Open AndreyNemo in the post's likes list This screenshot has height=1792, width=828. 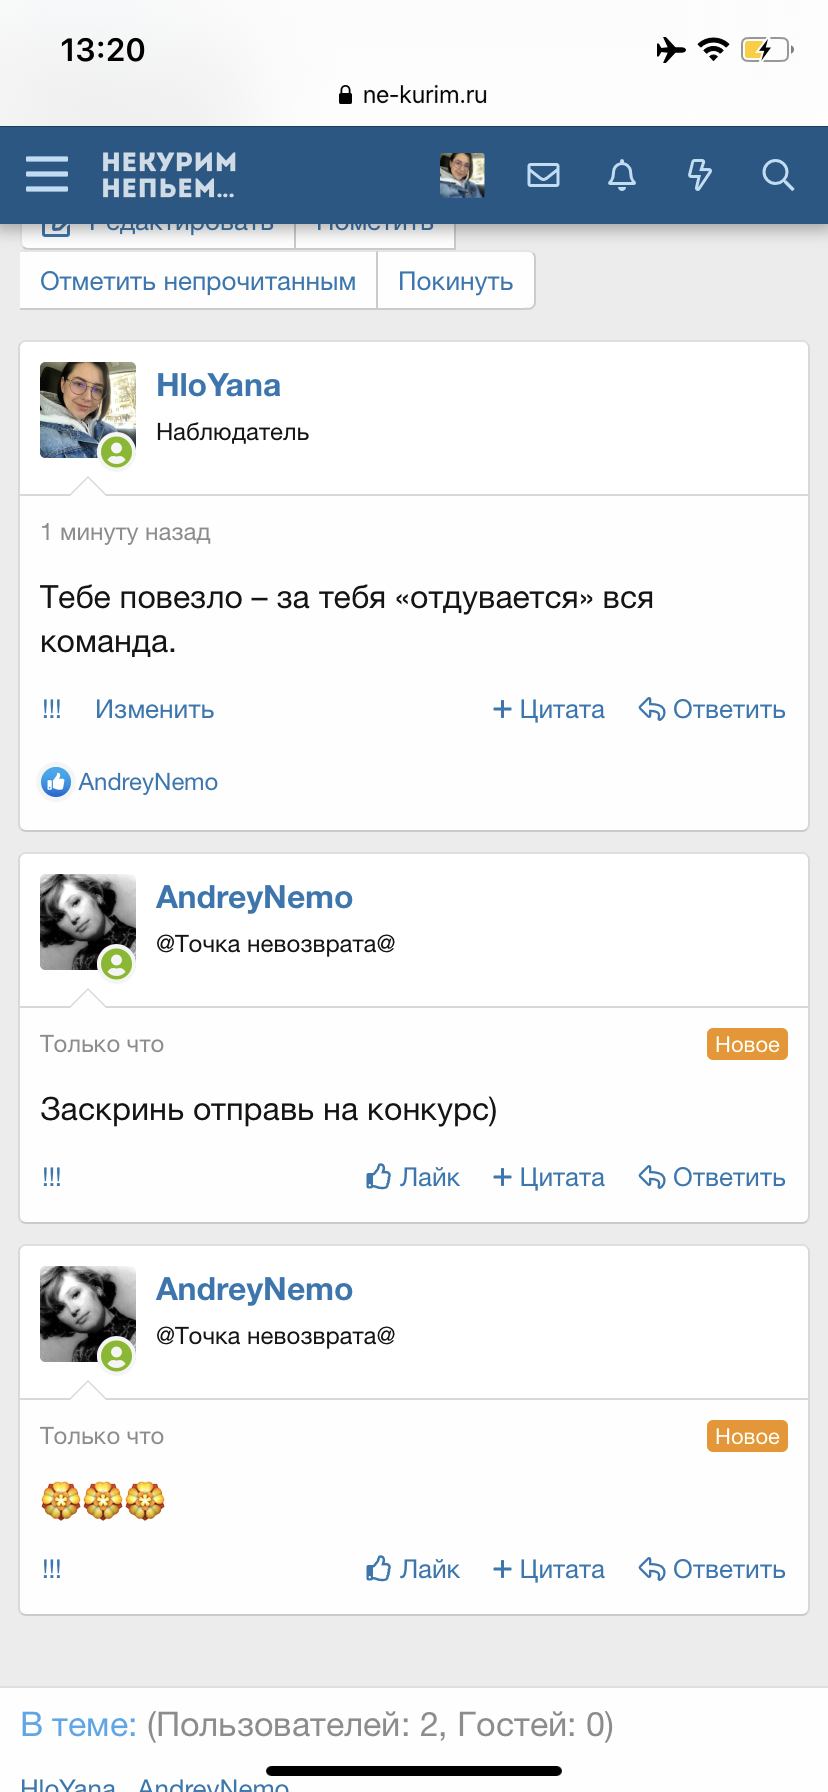click(x=148, y=782)
